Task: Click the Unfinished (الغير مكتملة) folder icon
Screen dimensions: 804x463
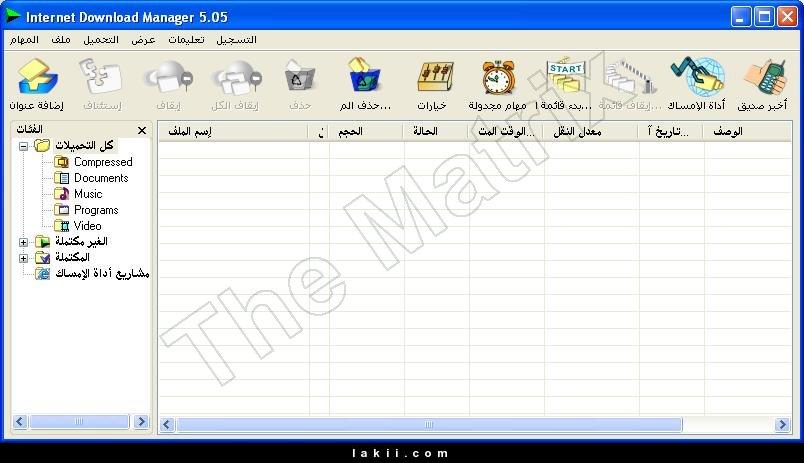Action: click(43, 241)
